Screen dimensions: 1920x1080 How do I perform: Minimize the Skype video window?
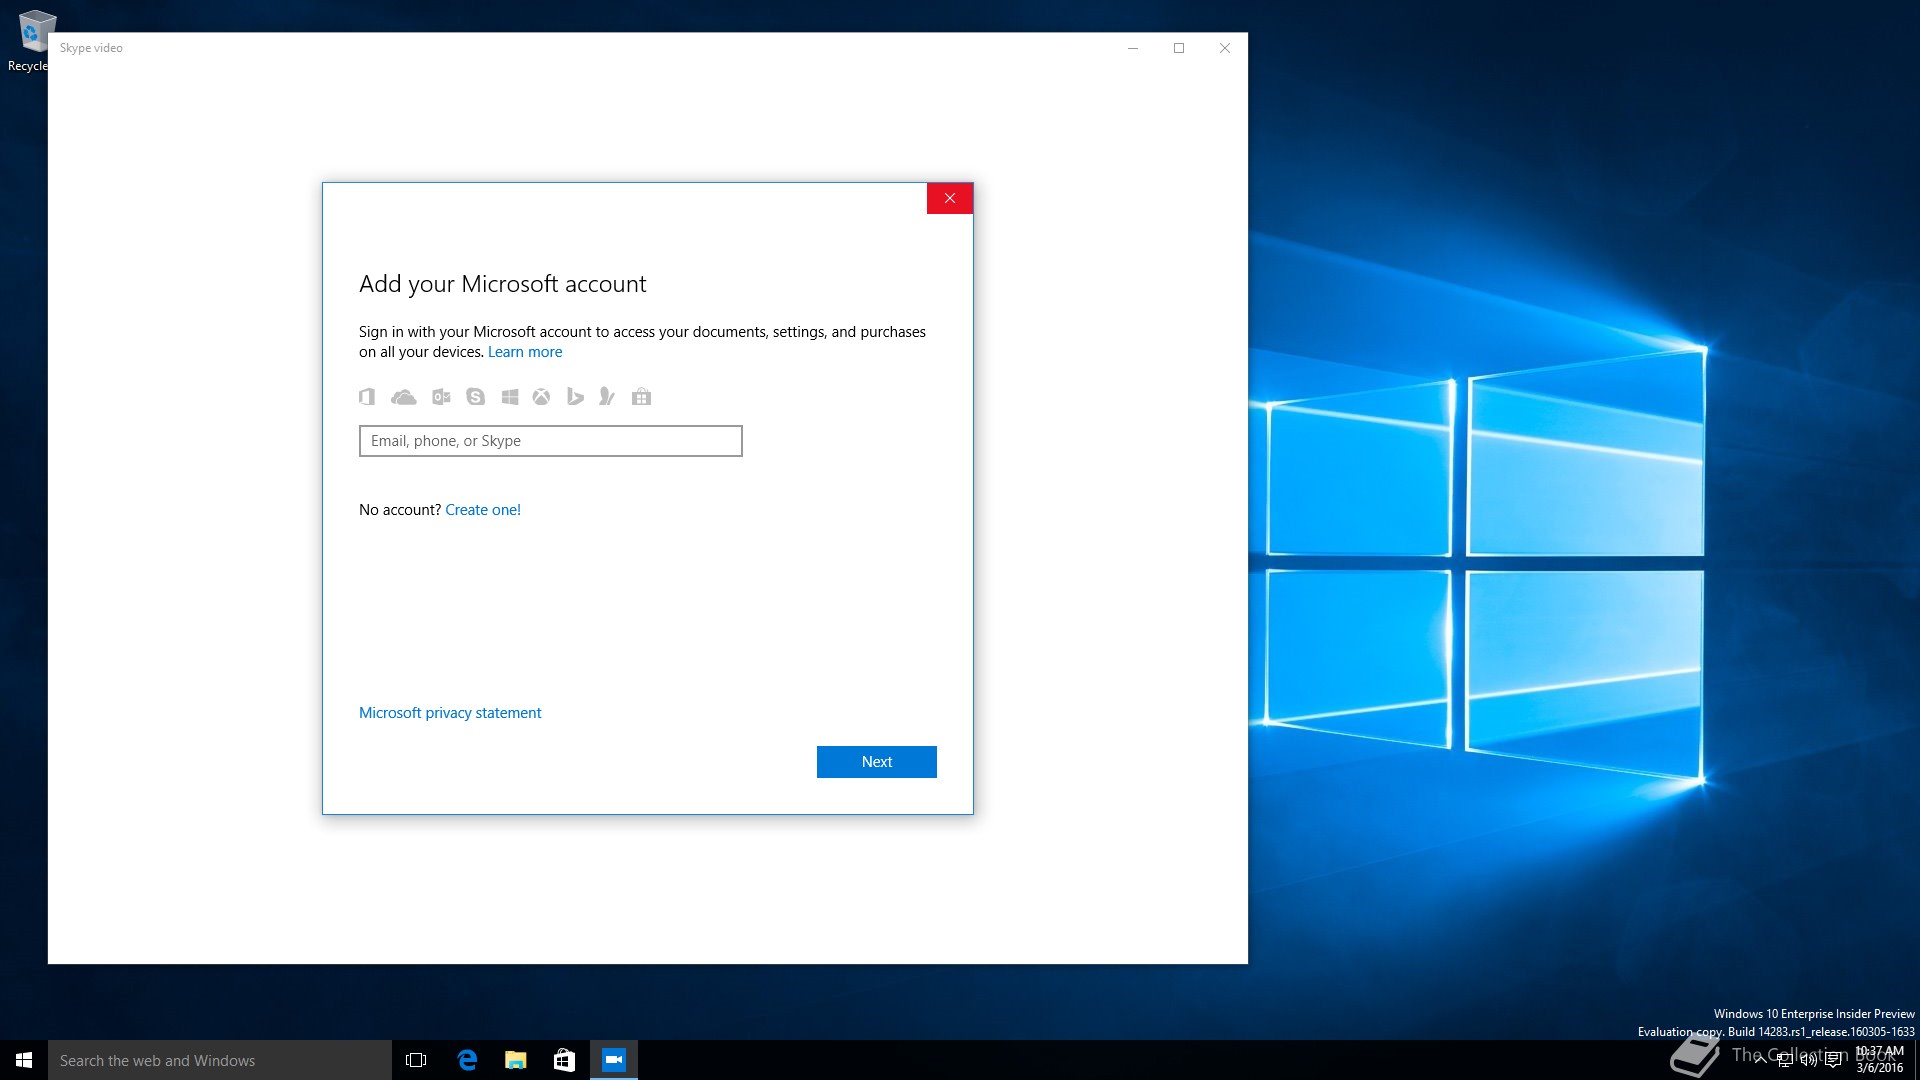1133,48
